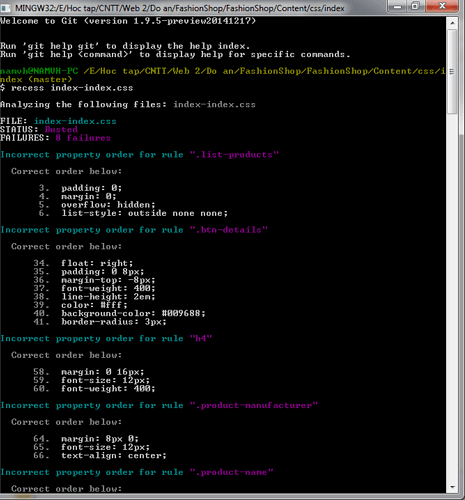Click the MINGW32 window system menu icon
This screenshot has width=465, height=500.
[6, 7]
